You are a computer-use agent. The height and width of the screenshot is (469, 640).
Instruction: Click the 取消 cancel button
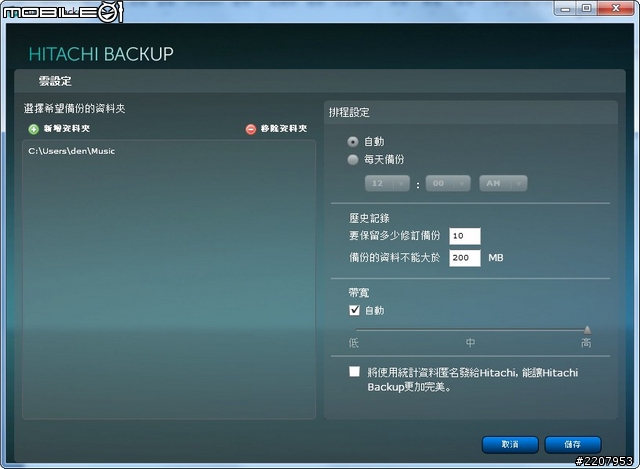pyautogui.click(x=510, y=445)
